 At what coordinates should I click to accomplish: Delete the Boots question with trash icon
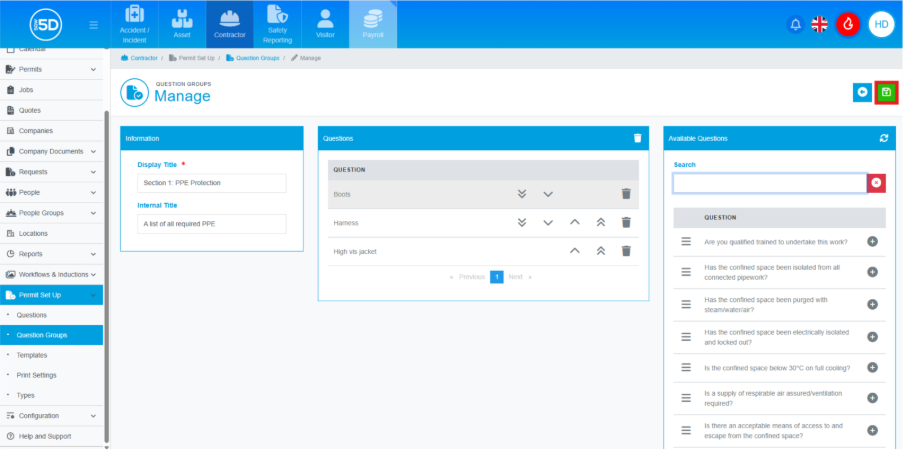point(626,194)
